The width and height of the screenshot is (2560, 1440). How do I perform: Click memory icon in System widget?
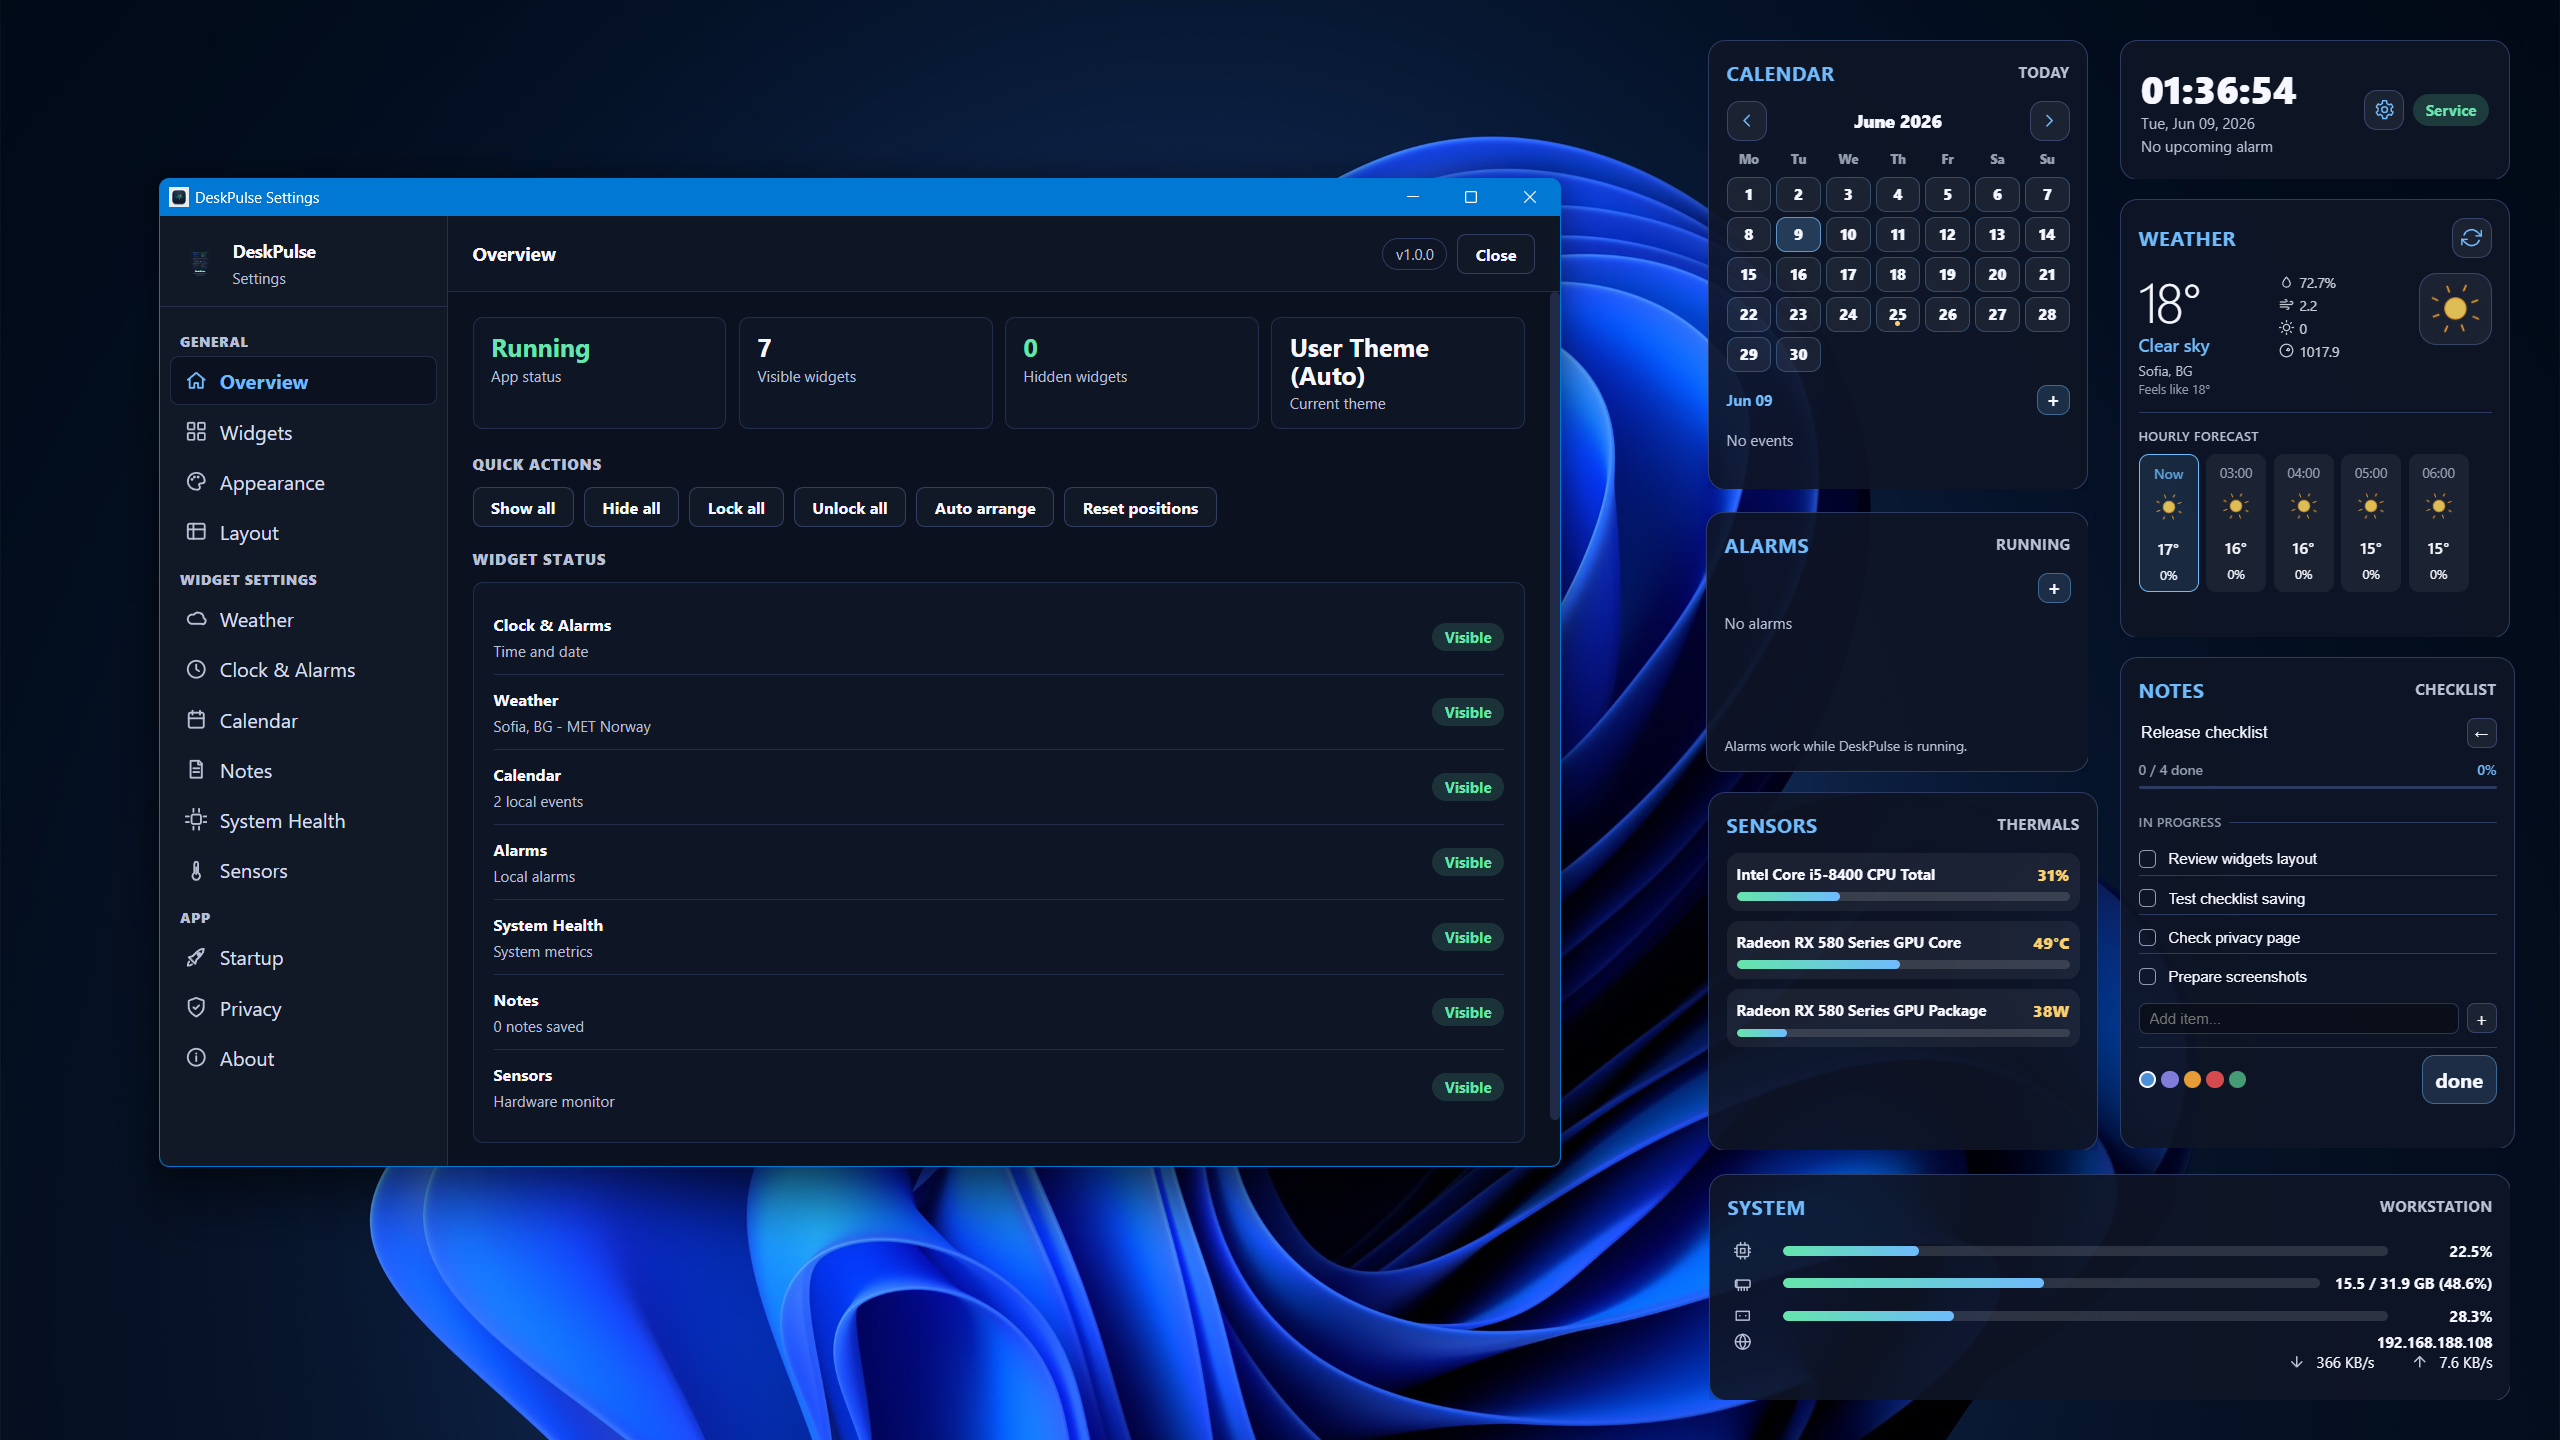coord(1743,1284)
